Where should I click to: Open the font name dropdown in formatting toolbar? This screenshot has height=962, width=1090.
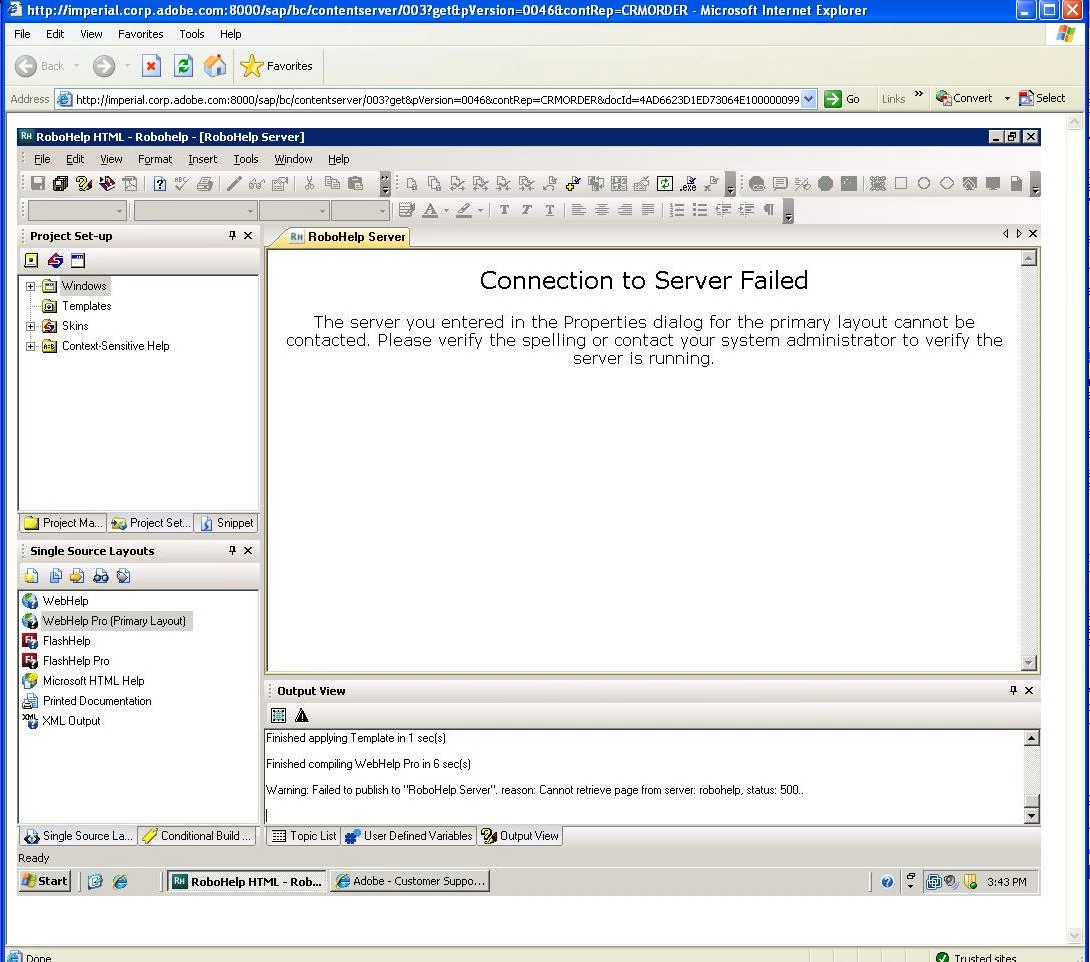coord(250,210)
